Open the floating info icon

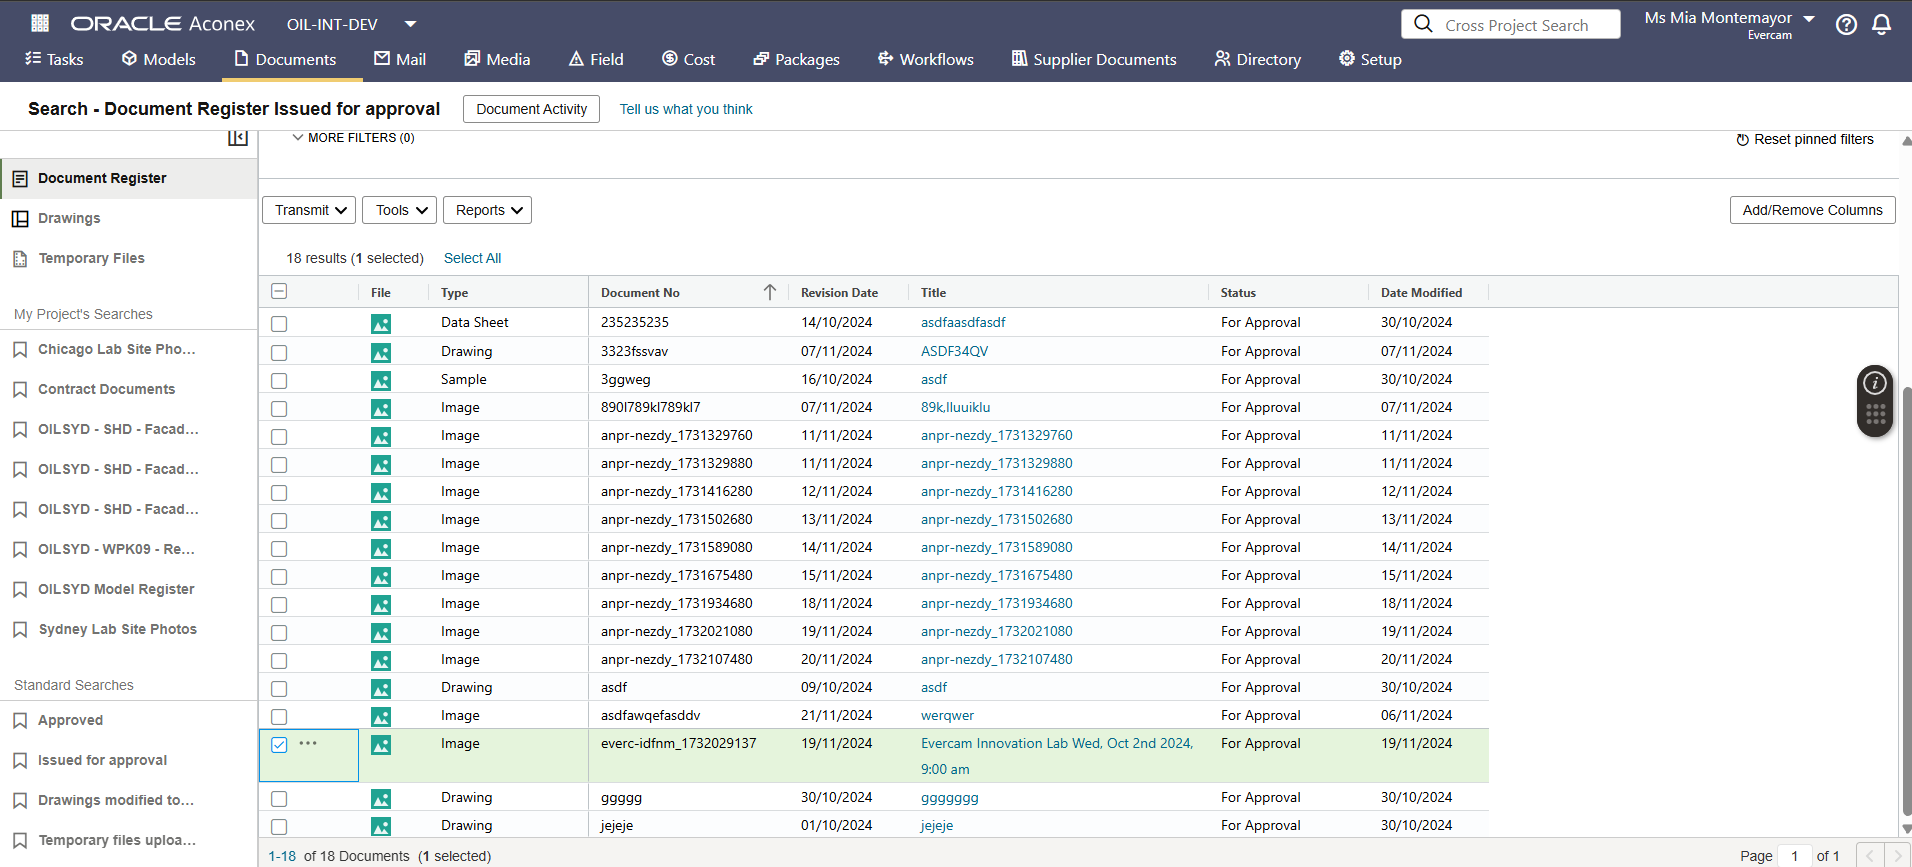click(x=1875, y=383)
